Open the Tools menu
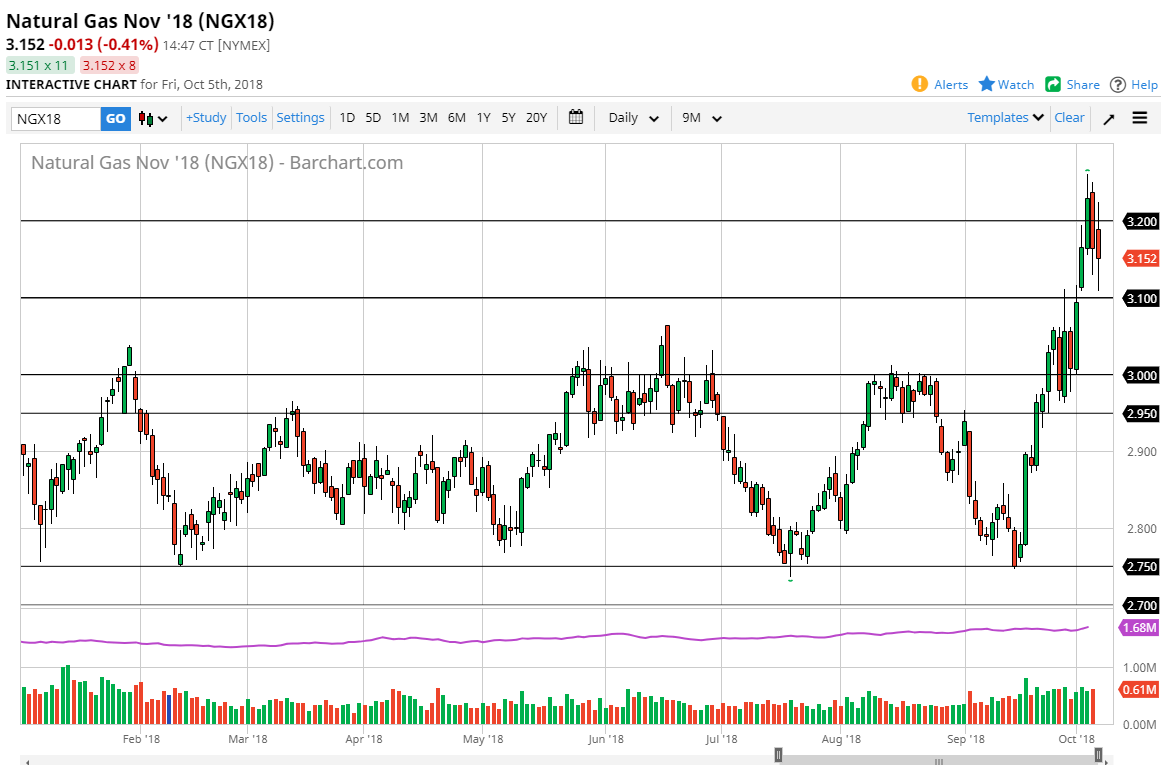 pos(251,118)
